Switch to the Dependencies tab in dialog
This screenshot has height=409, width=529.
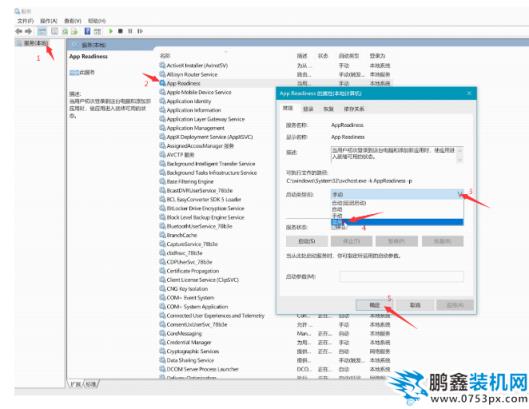click(354, 109)
